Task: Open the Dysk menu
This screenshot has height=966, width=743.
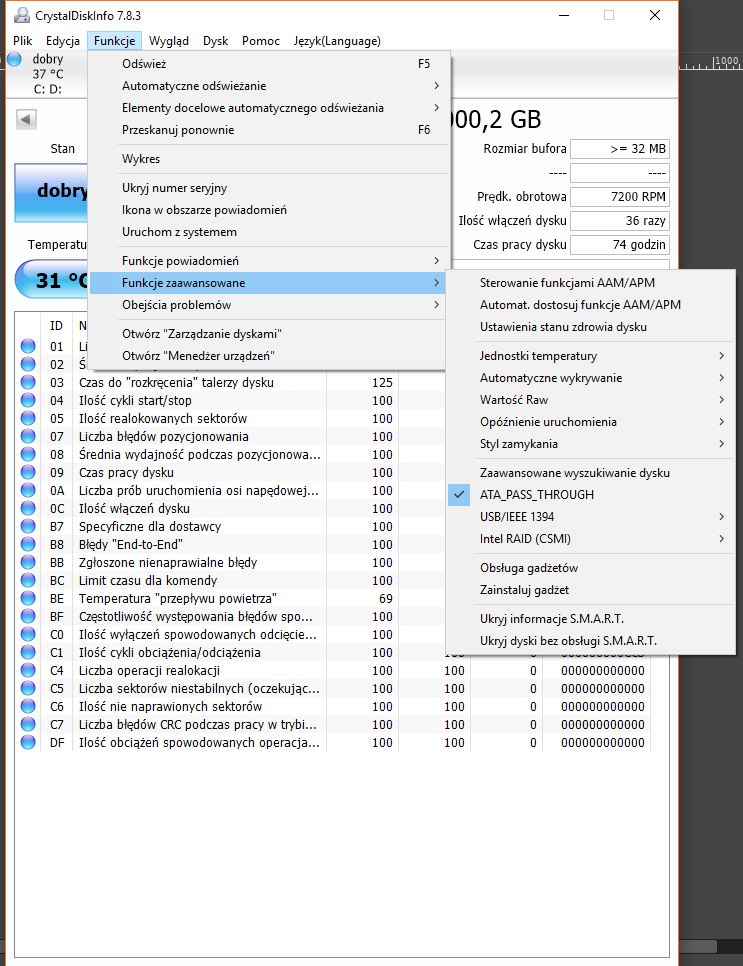Action: tap(216, 41)
